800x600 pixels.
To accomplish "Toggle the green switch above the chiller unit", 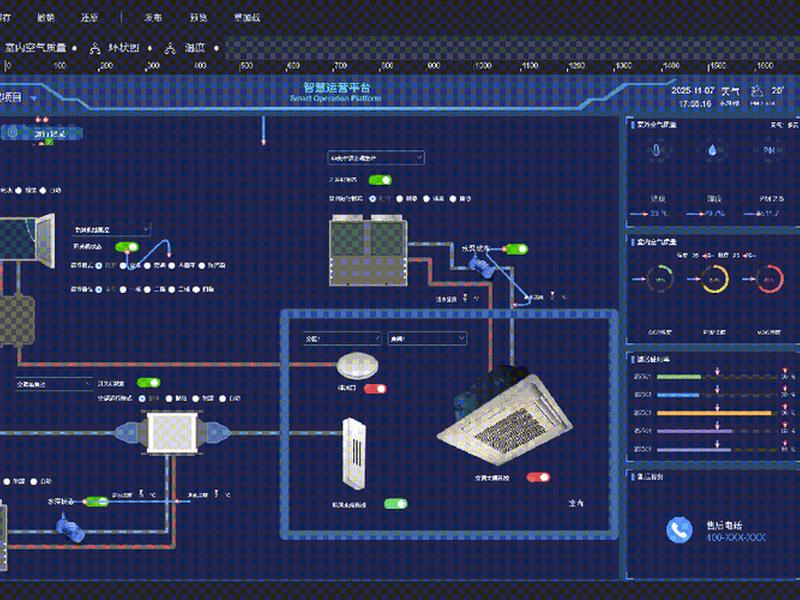I will pyautogui.click(x=380, y=180).
